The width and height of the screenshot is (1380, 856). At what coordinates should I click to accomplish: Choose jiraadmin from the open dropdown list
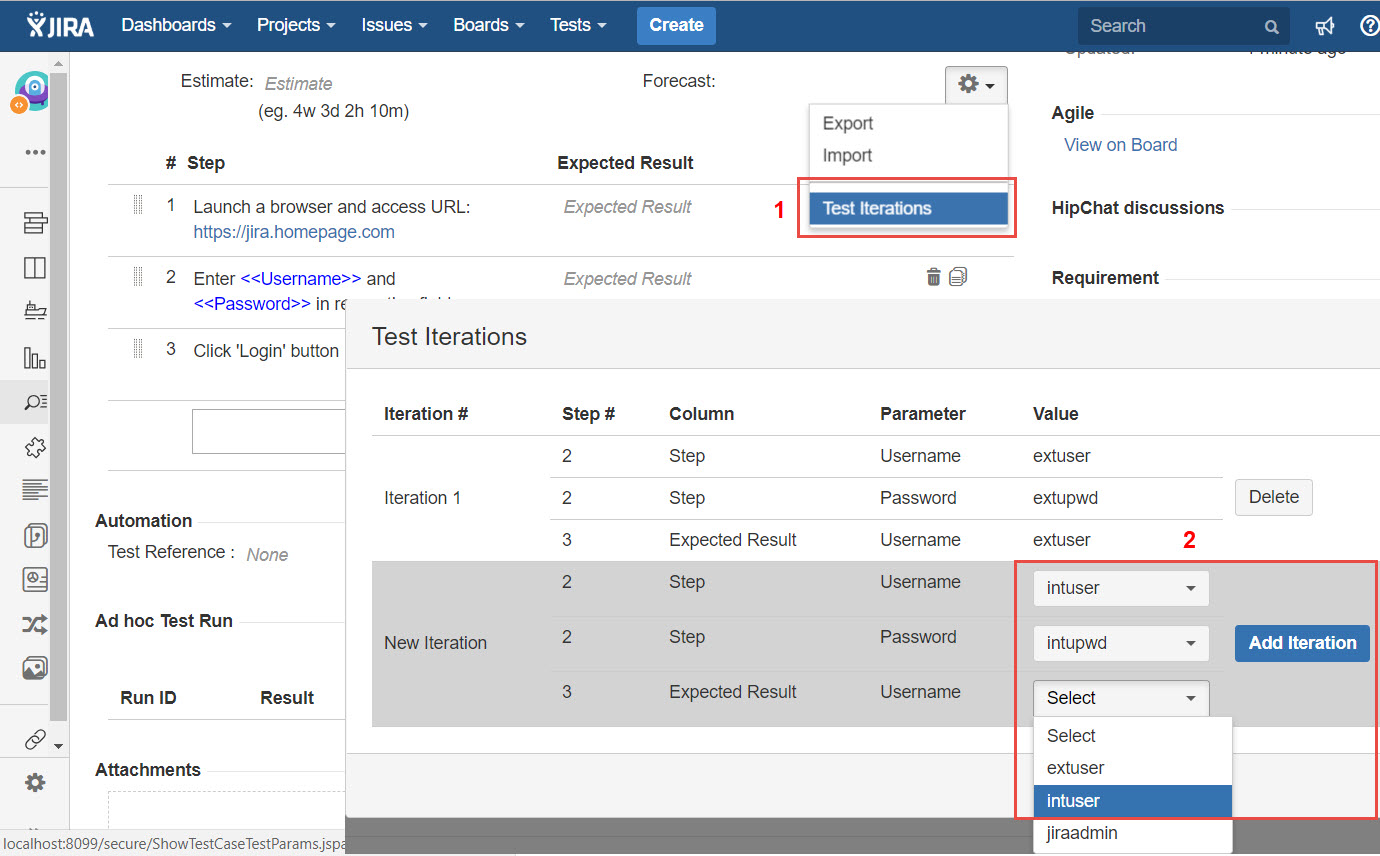[x=1082, y=833]
